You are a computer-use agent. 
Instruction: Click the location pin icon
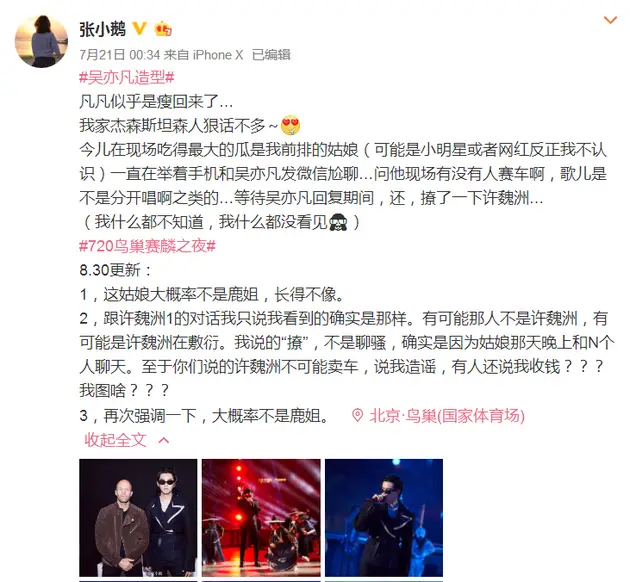(x=357, y=415)
